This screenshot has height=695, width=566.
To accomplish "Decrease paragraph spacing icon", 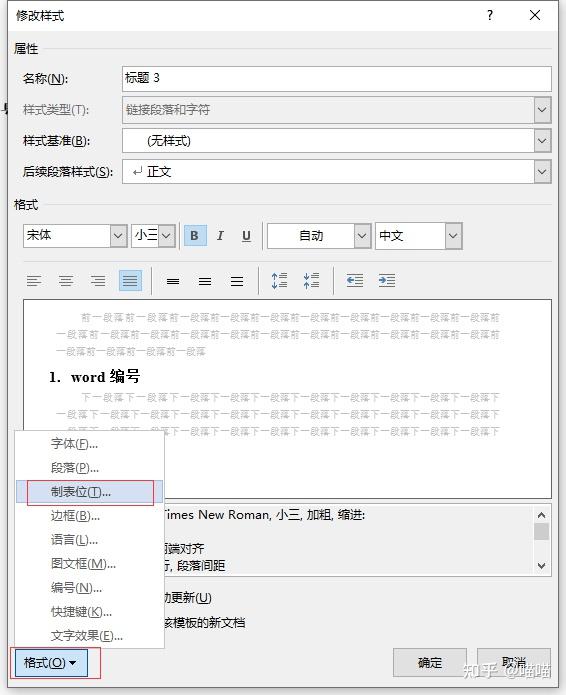I will (x=311, y=281).
